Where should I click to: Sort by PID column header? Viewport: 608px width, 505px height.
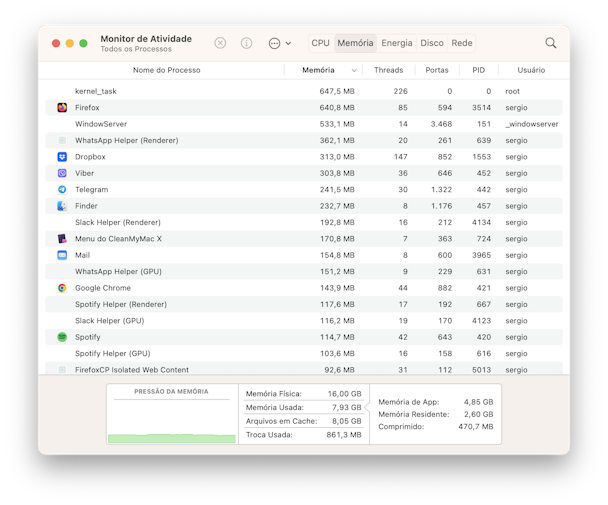coord(478,70)
